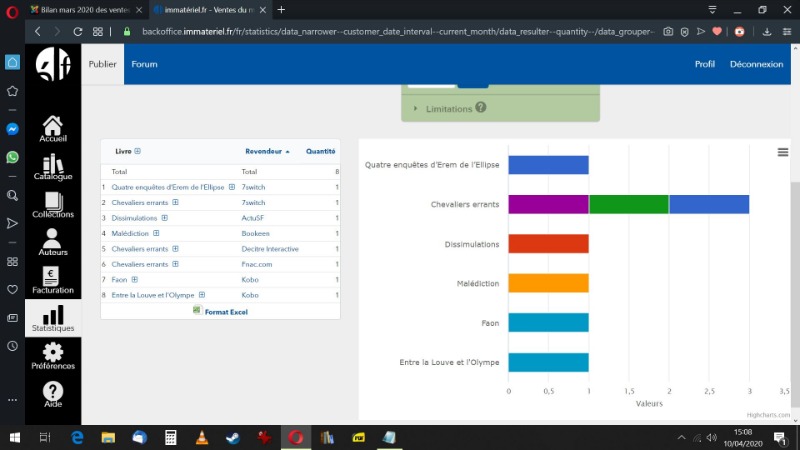Select the Publier tab

[x=103, y=64]
